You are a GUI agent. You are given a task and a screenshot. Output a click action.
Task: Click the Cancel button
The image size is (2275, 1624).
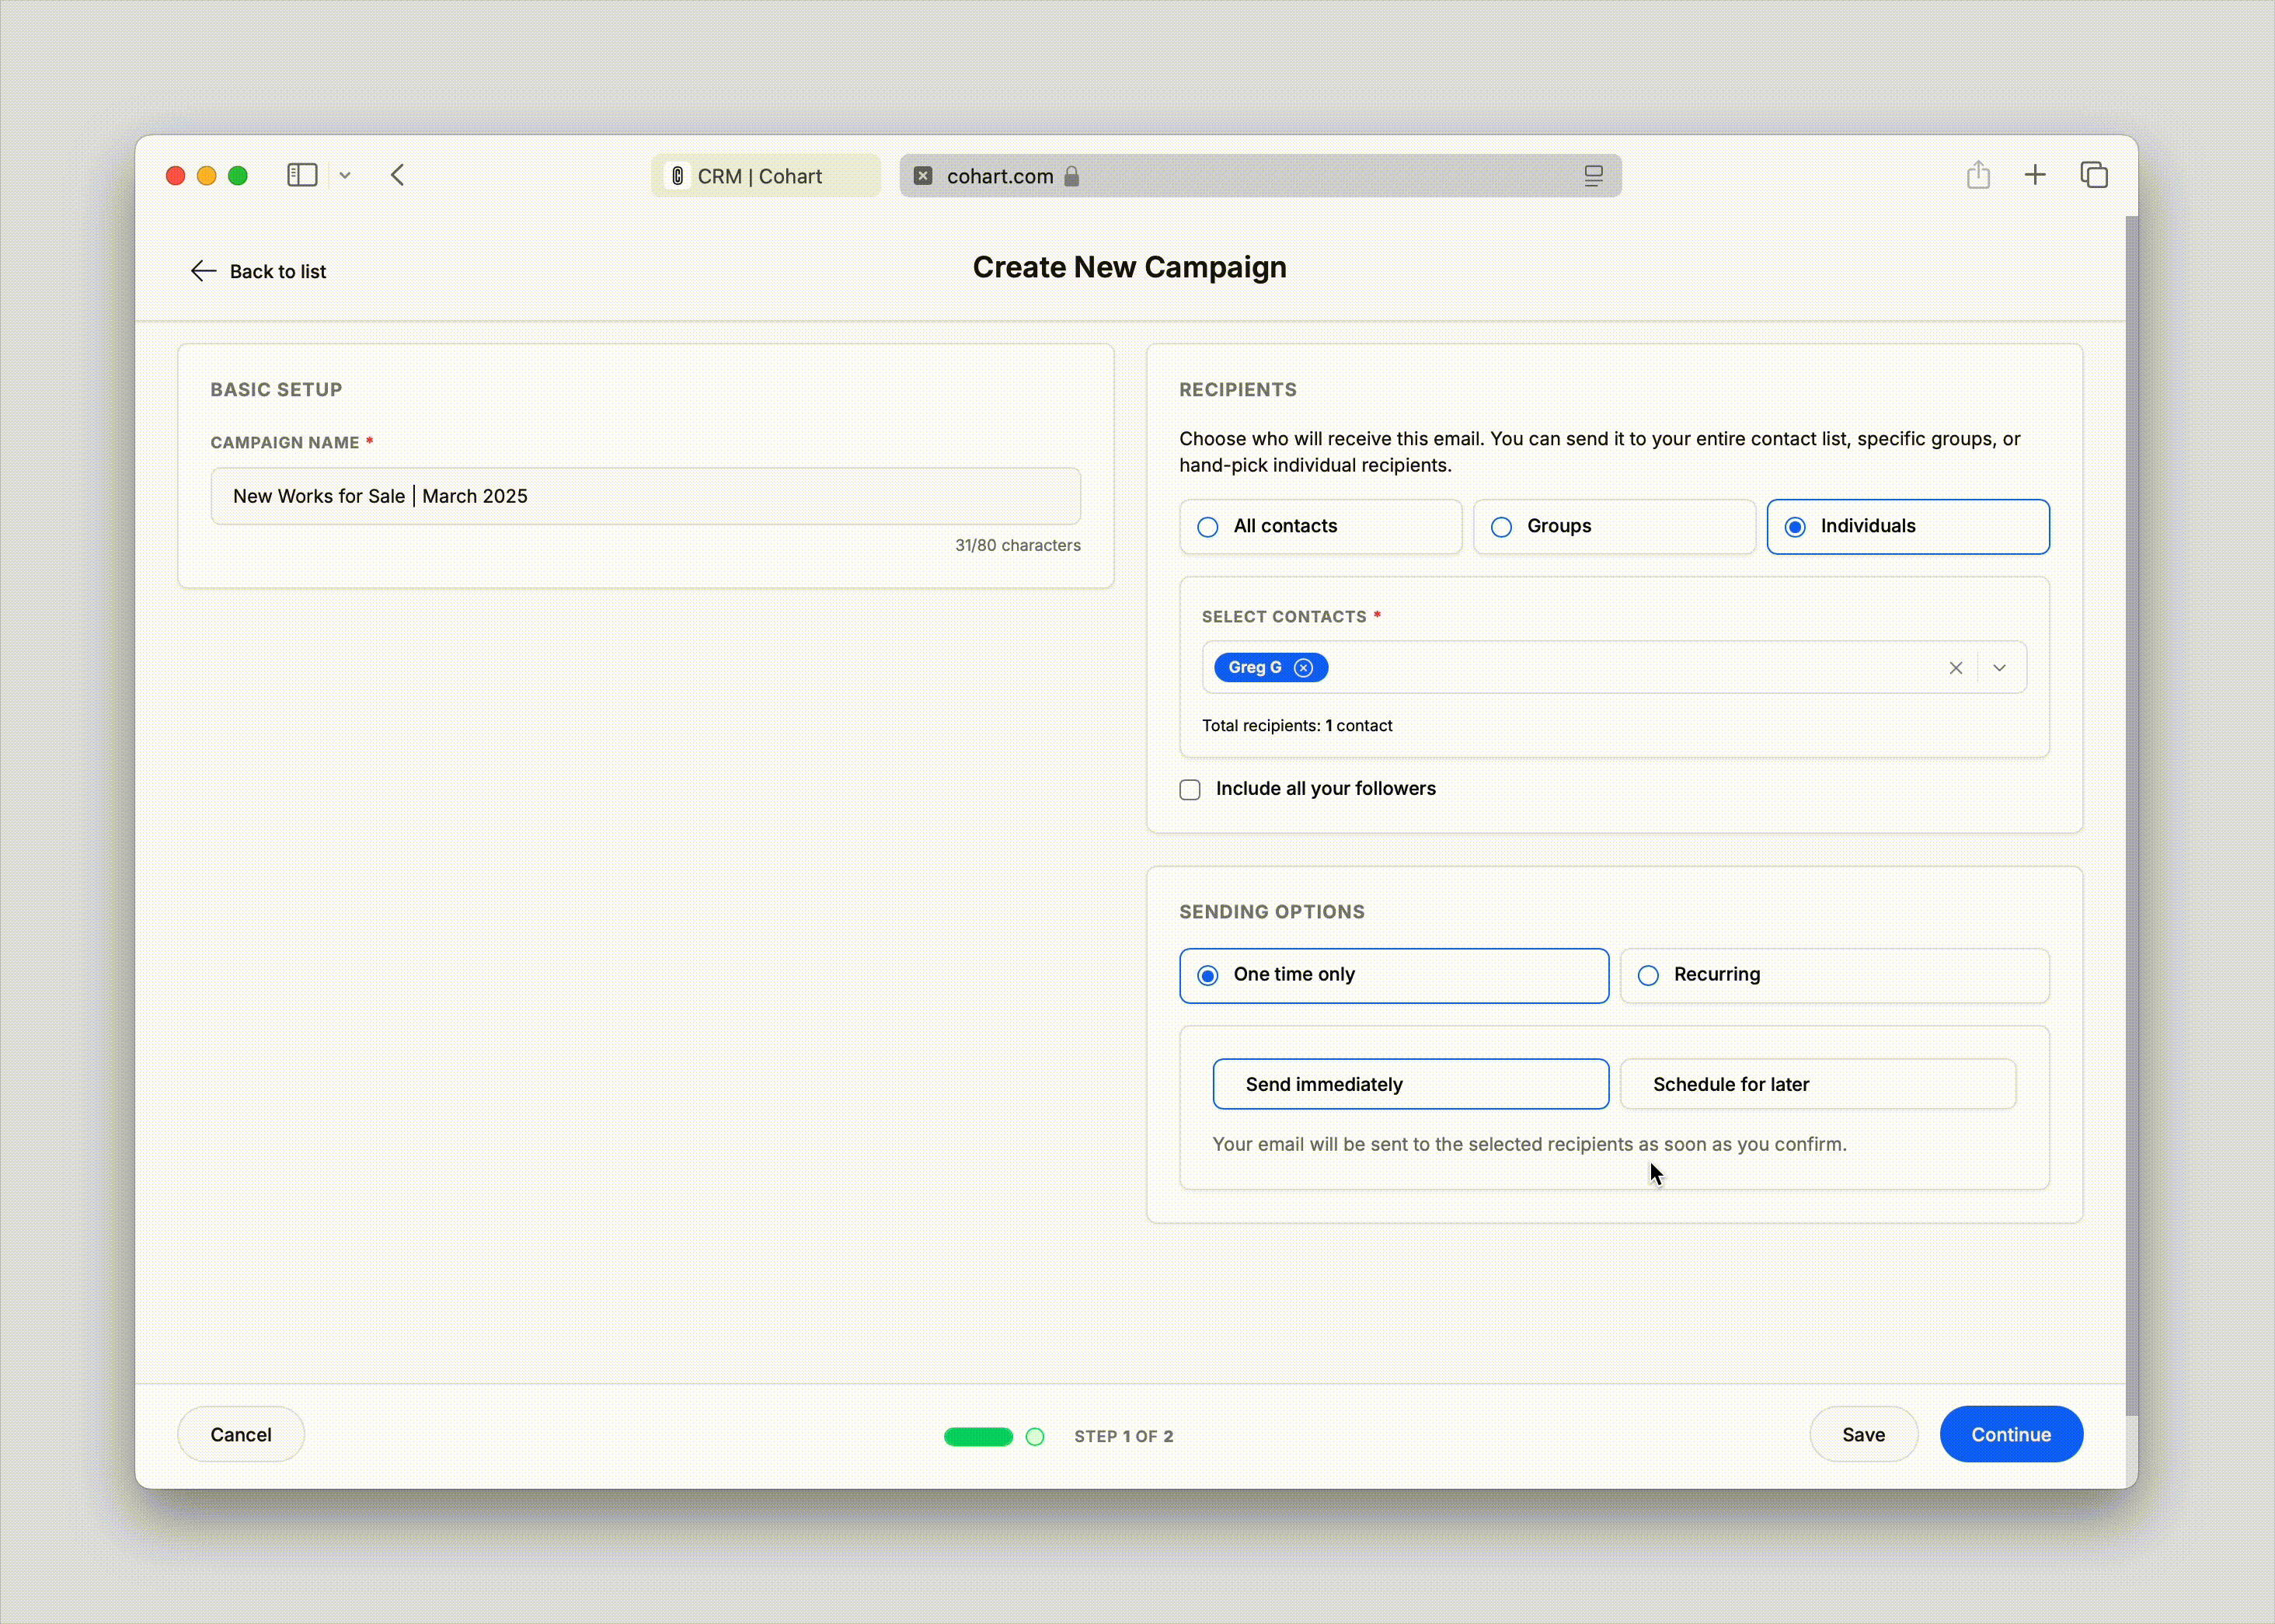(x=241, y=1435)
